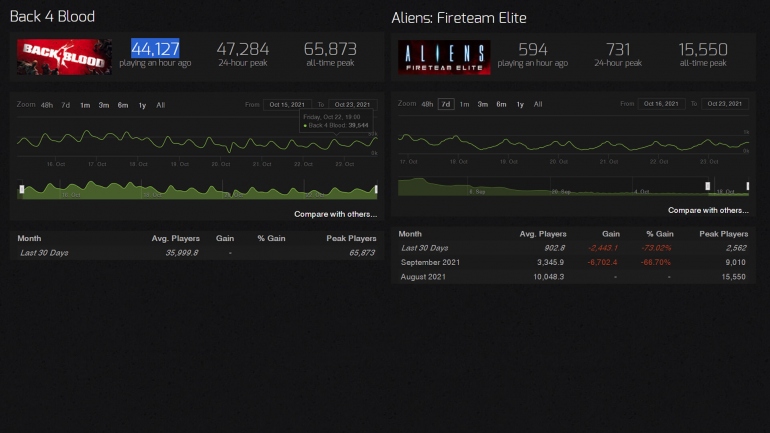This screenshot has width=770, height=433.
Task: Click the -2,443.1 gain cell
Action: (x=603, y=248)
